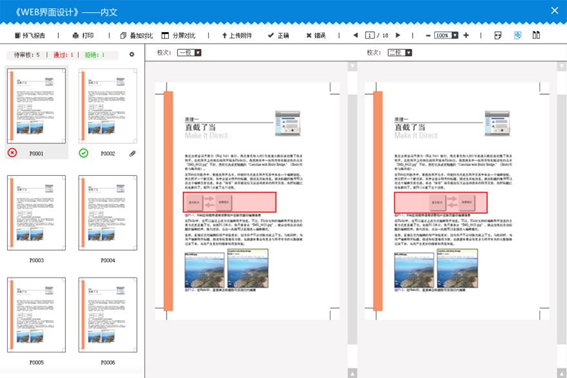This screenshot has height=378, width=567.
Task: Select the P0004 page thumbnail
Action: [108, 213]
